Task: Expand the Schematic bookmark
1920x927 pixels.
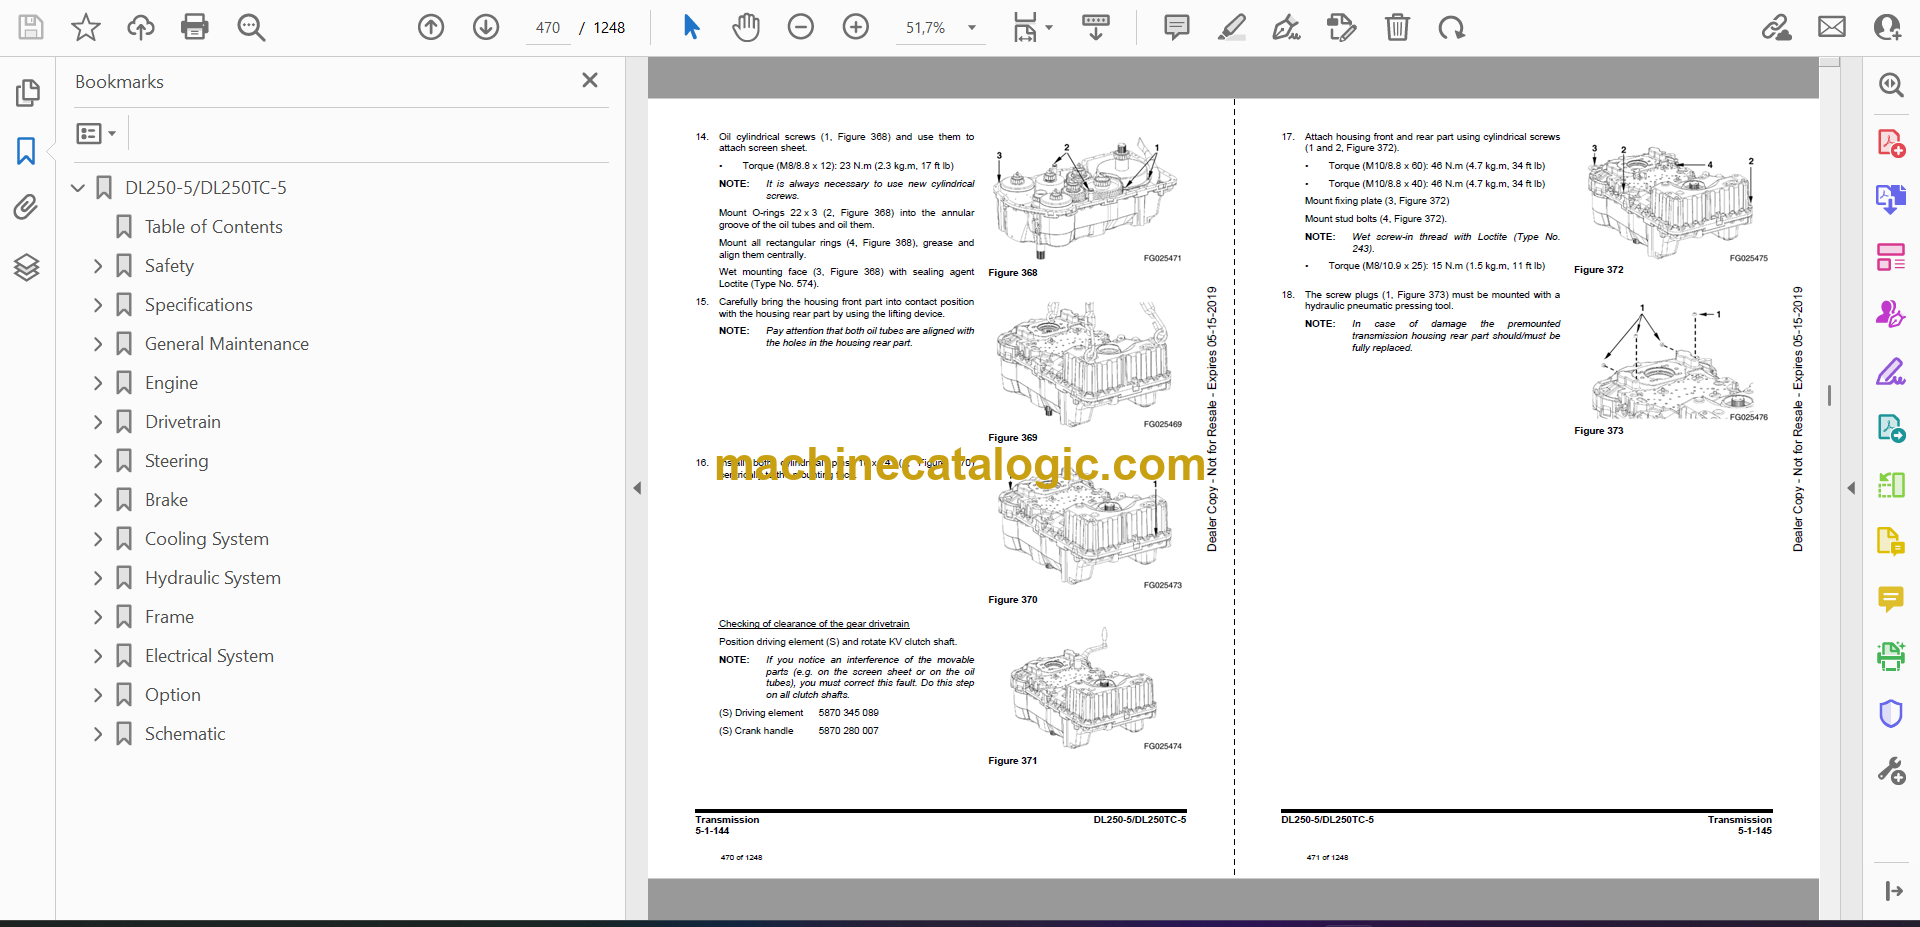Action: [98, 734]
